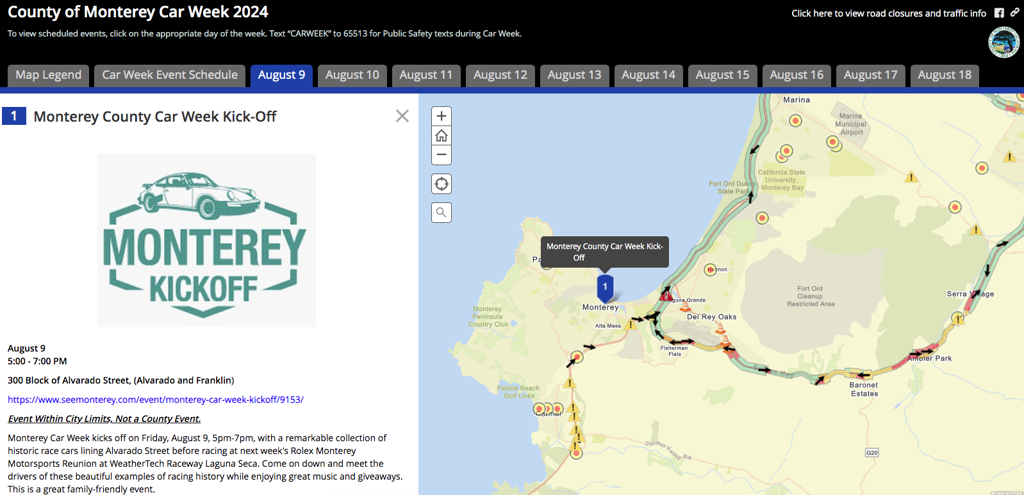Image resolution: width=1024 pixels, height=495 pixels.
Task: Open the Facebook share icon
Action: [999, 13]
